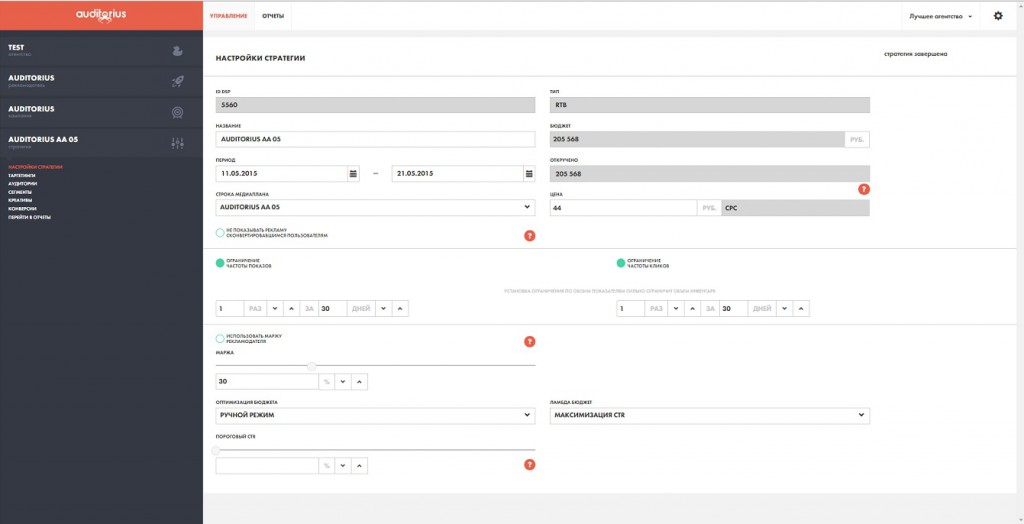Toggle 'Ограничение частоты показов' off
The image size is (1024, 524).
click(220, 264)
